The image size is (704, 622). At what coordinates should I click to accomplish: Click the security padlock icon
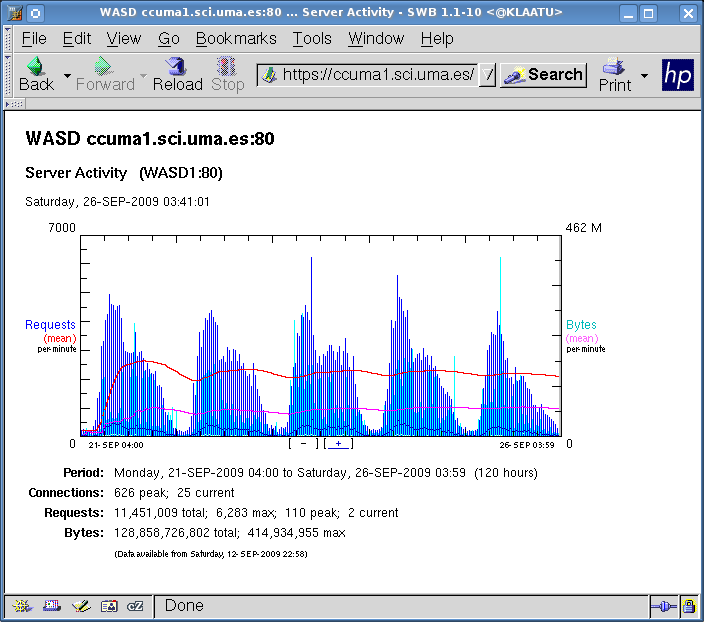689,607
